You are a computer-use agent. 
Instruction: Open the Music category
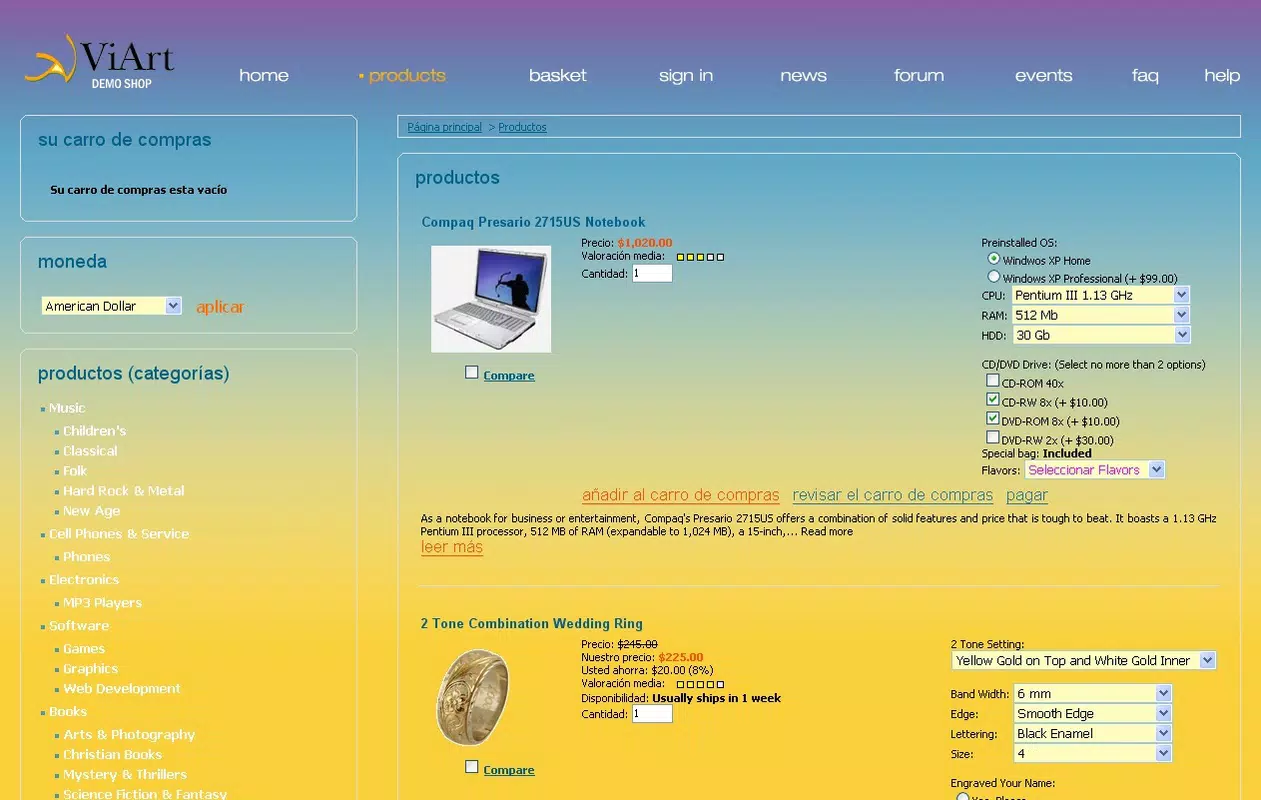(x=67, y=408)
